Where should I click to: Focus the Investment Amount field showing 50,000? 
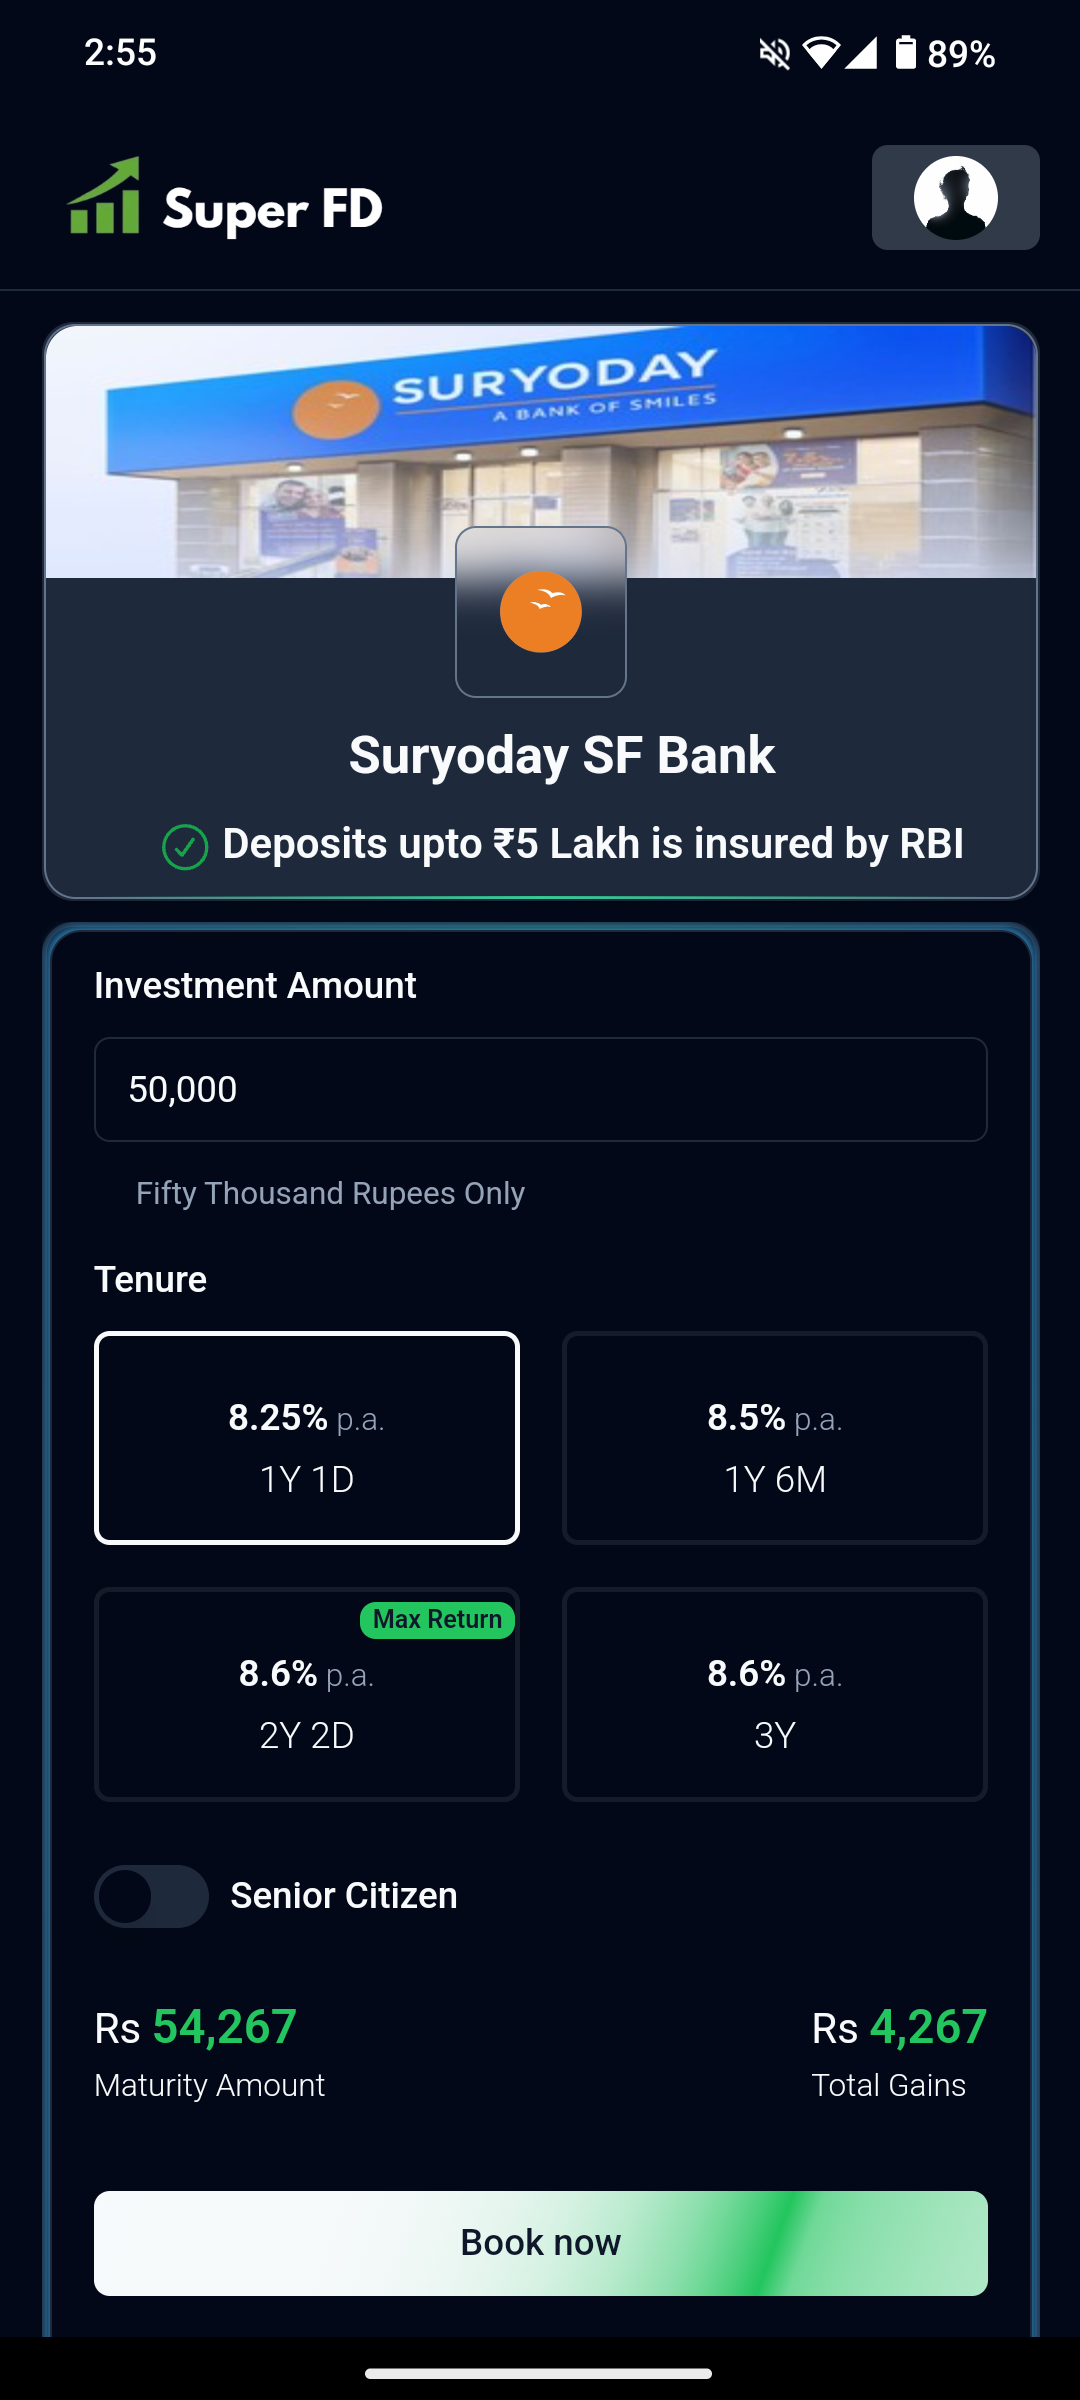pyautogui.click(x=541, y=1089)
